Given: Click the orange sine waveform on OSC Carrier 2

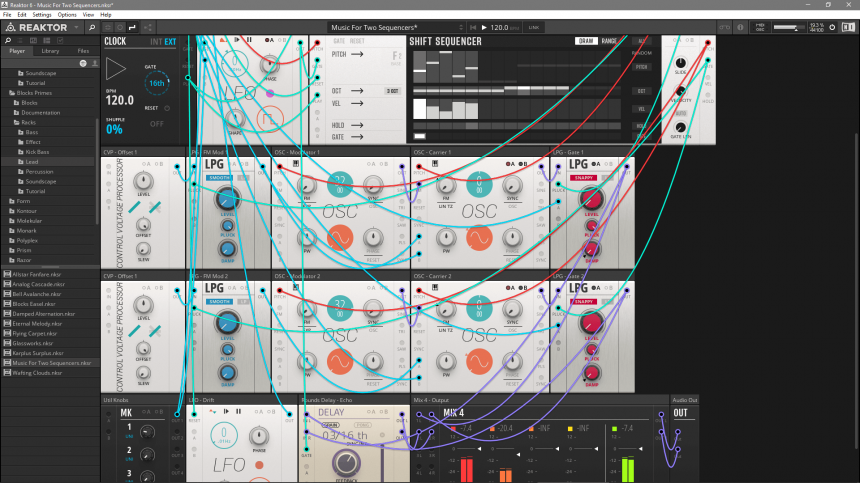Looking at the screenshot, I should click(479, 362).
